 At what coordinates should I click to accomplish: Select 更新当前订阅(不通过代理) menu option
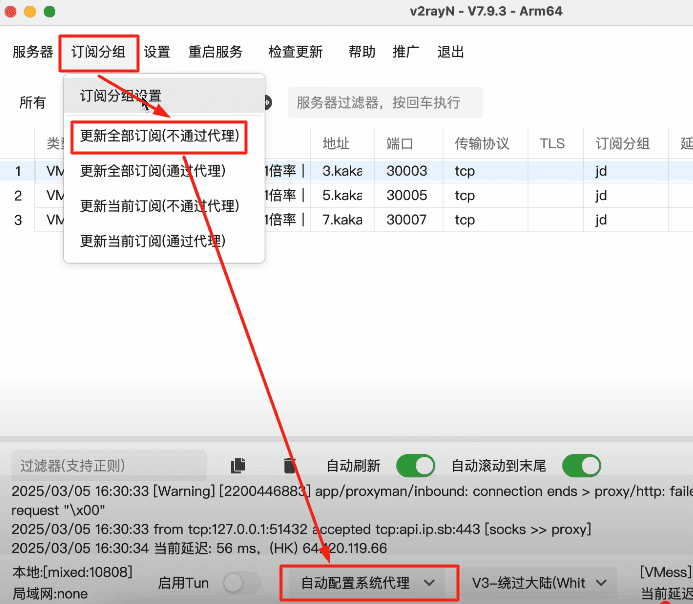click(x=159, y=206)
